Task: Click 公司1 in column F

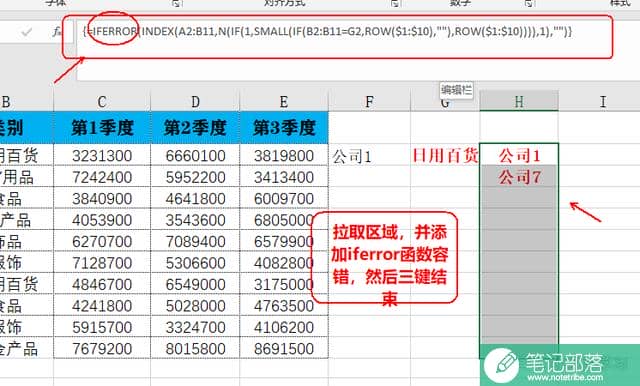Action: pos(369,155)
